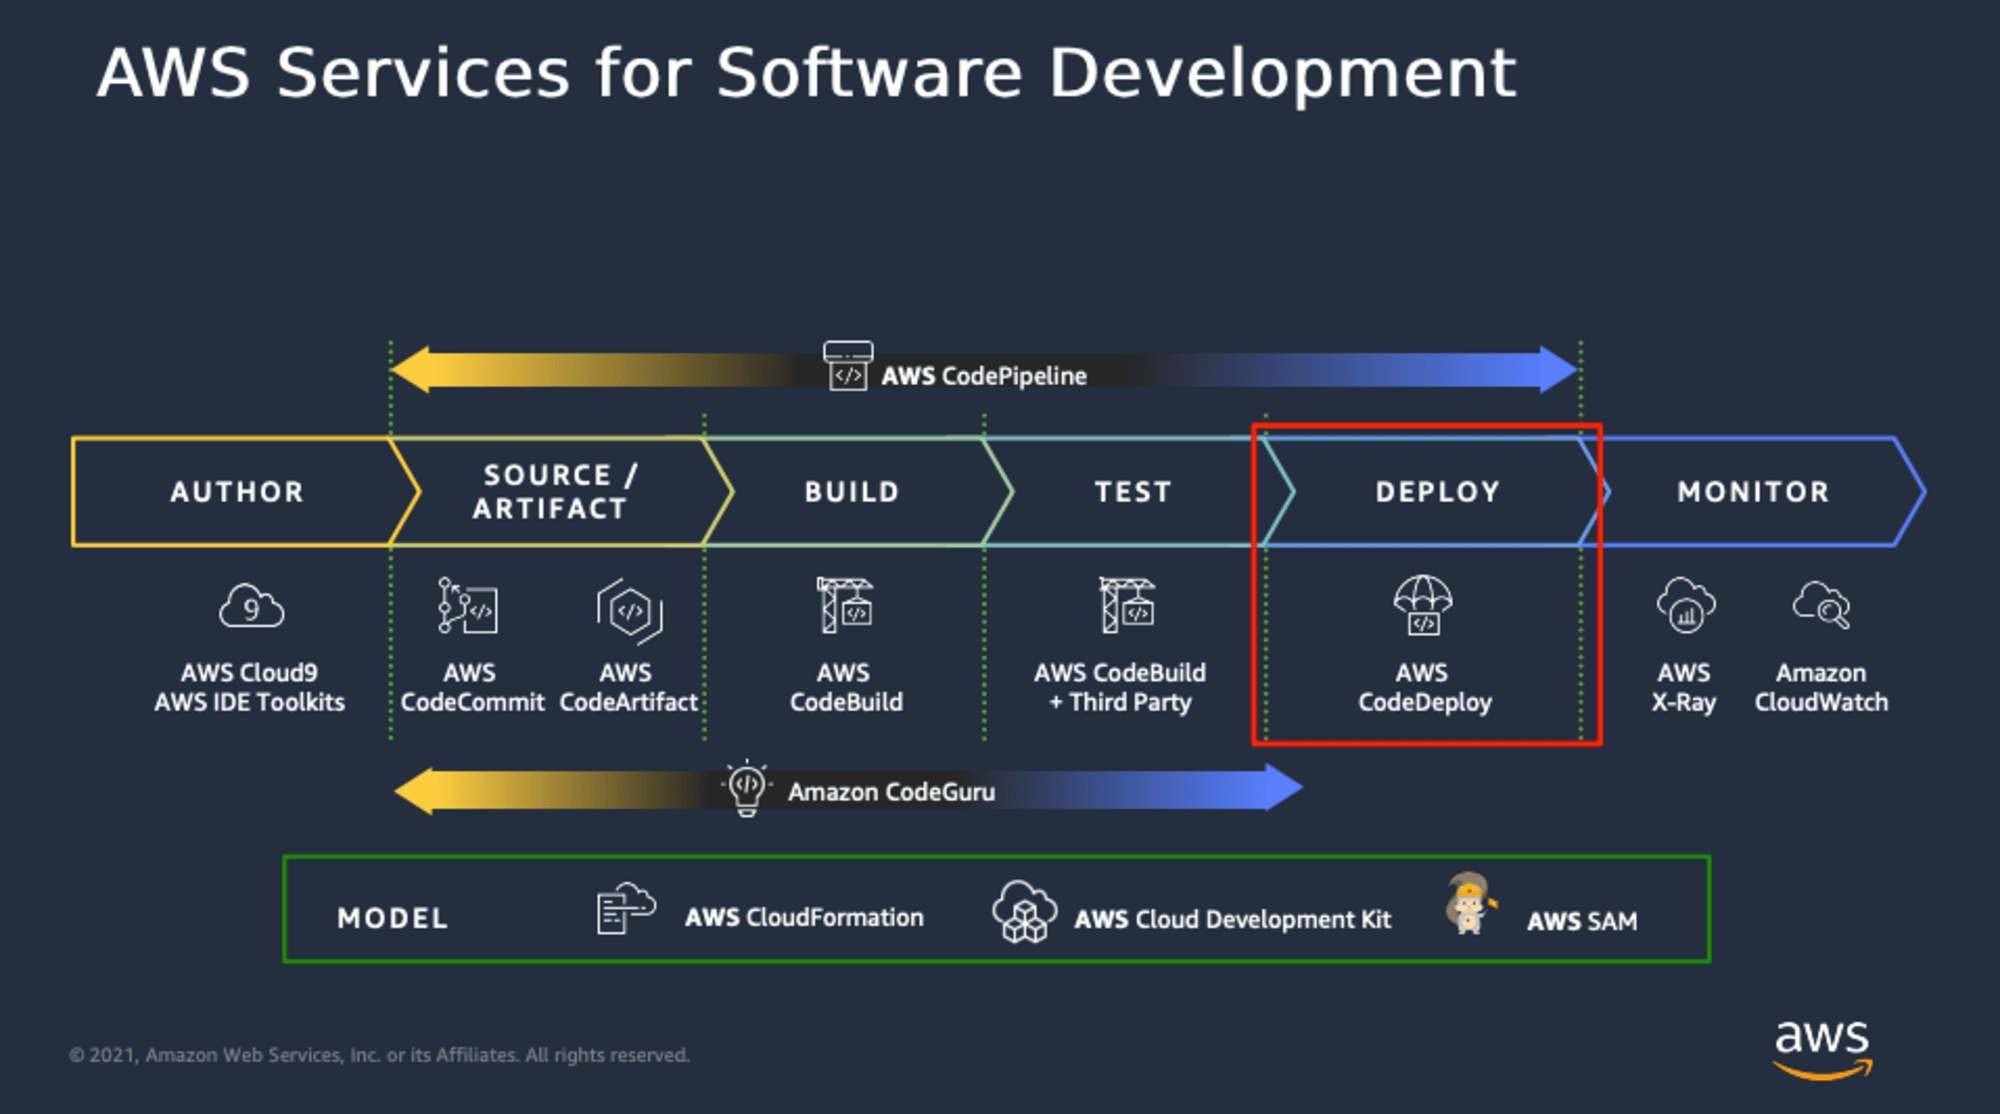Click the AWS CodeArtifact hexagon icon
Viewport: 2000px width, 1114px height.
tap(630, 610)
